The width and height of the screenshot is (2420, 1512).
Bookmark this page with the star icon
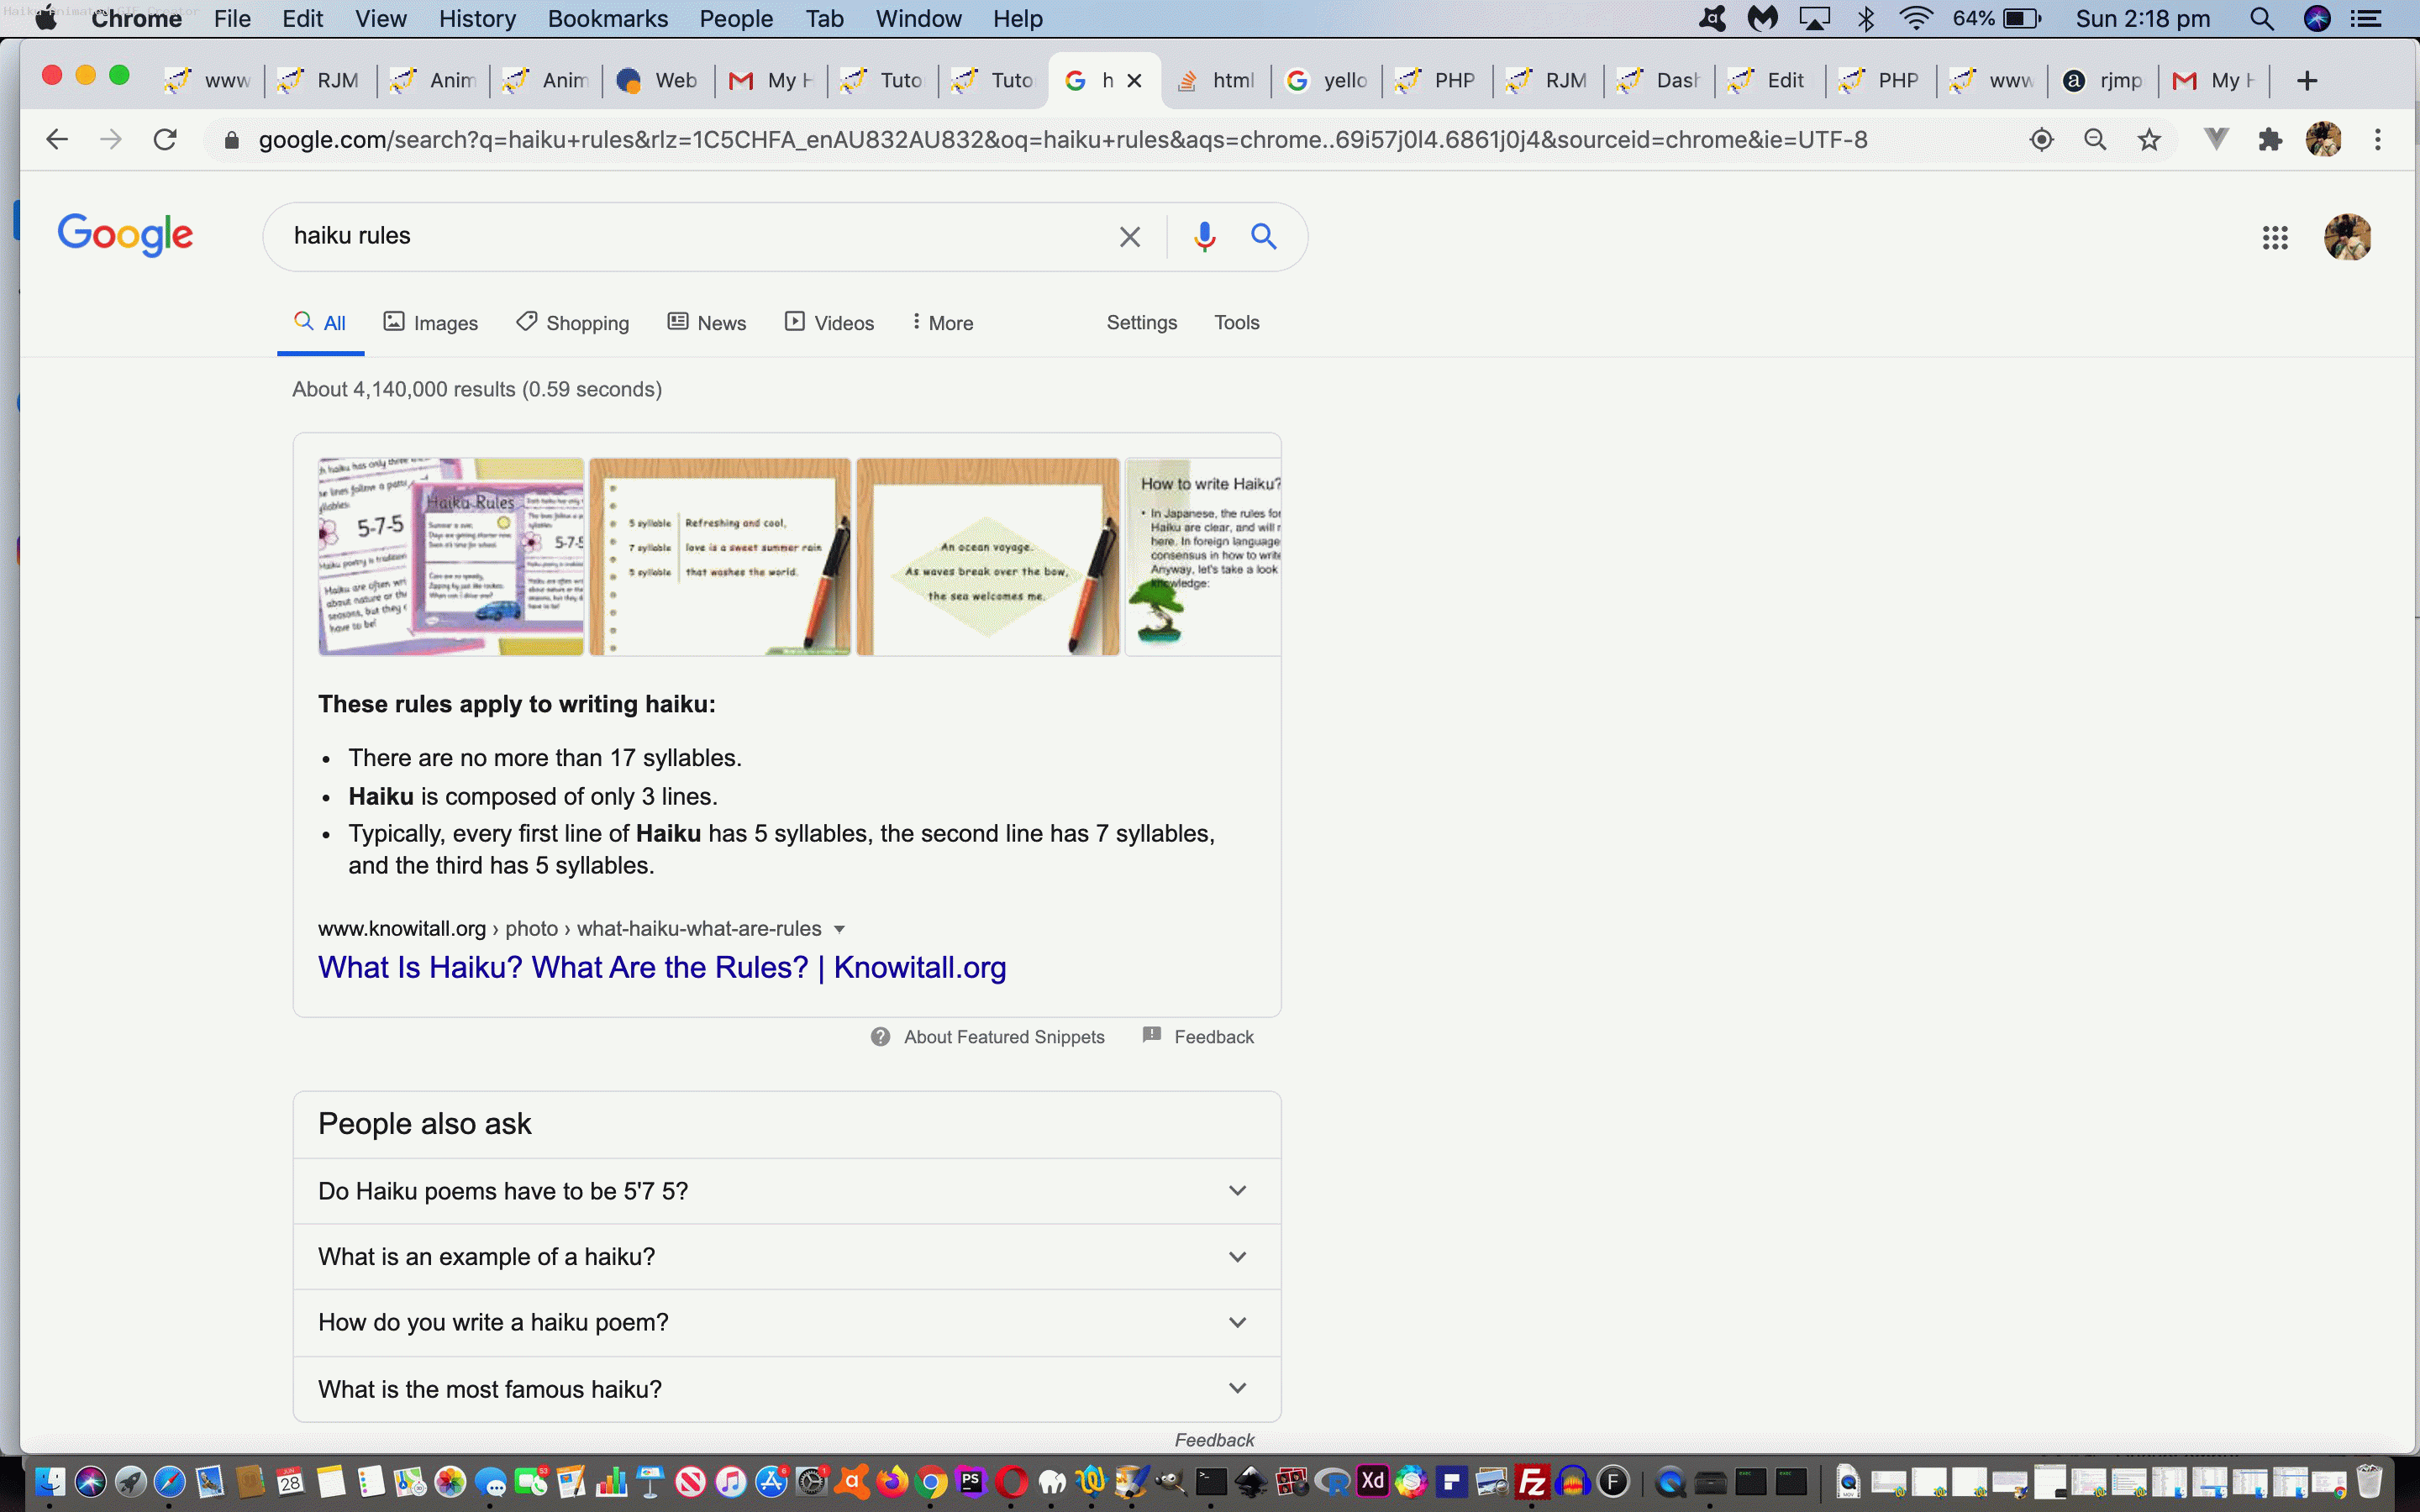pos(2149,140)
